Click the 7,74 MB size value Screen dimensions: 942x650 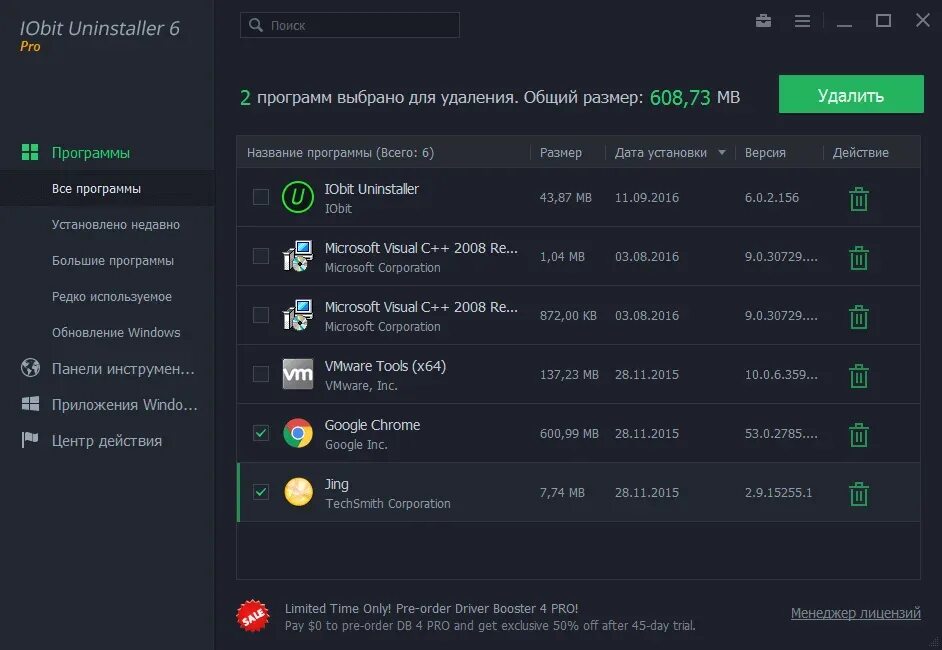562,493
